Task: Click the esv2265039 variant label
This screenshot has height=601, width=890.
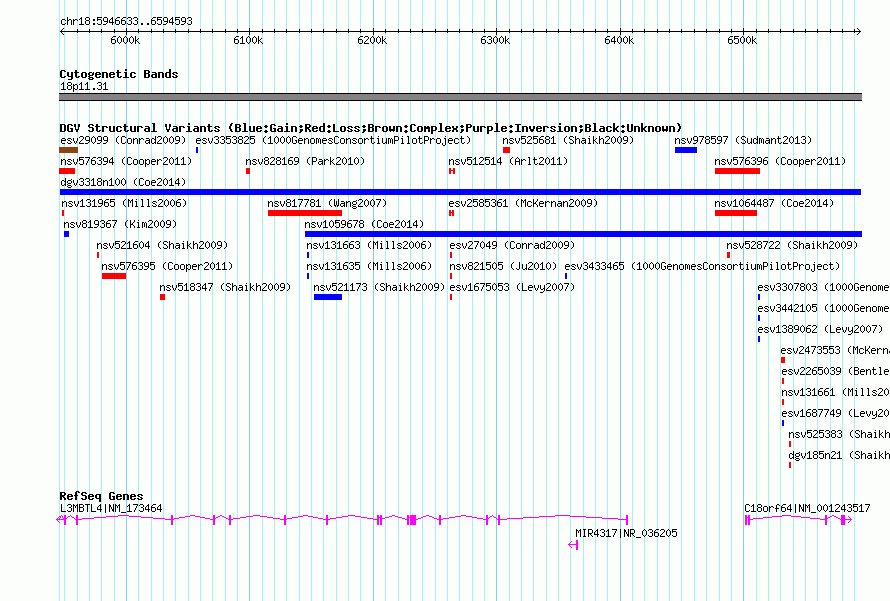Action: click(x=835, y=371)
